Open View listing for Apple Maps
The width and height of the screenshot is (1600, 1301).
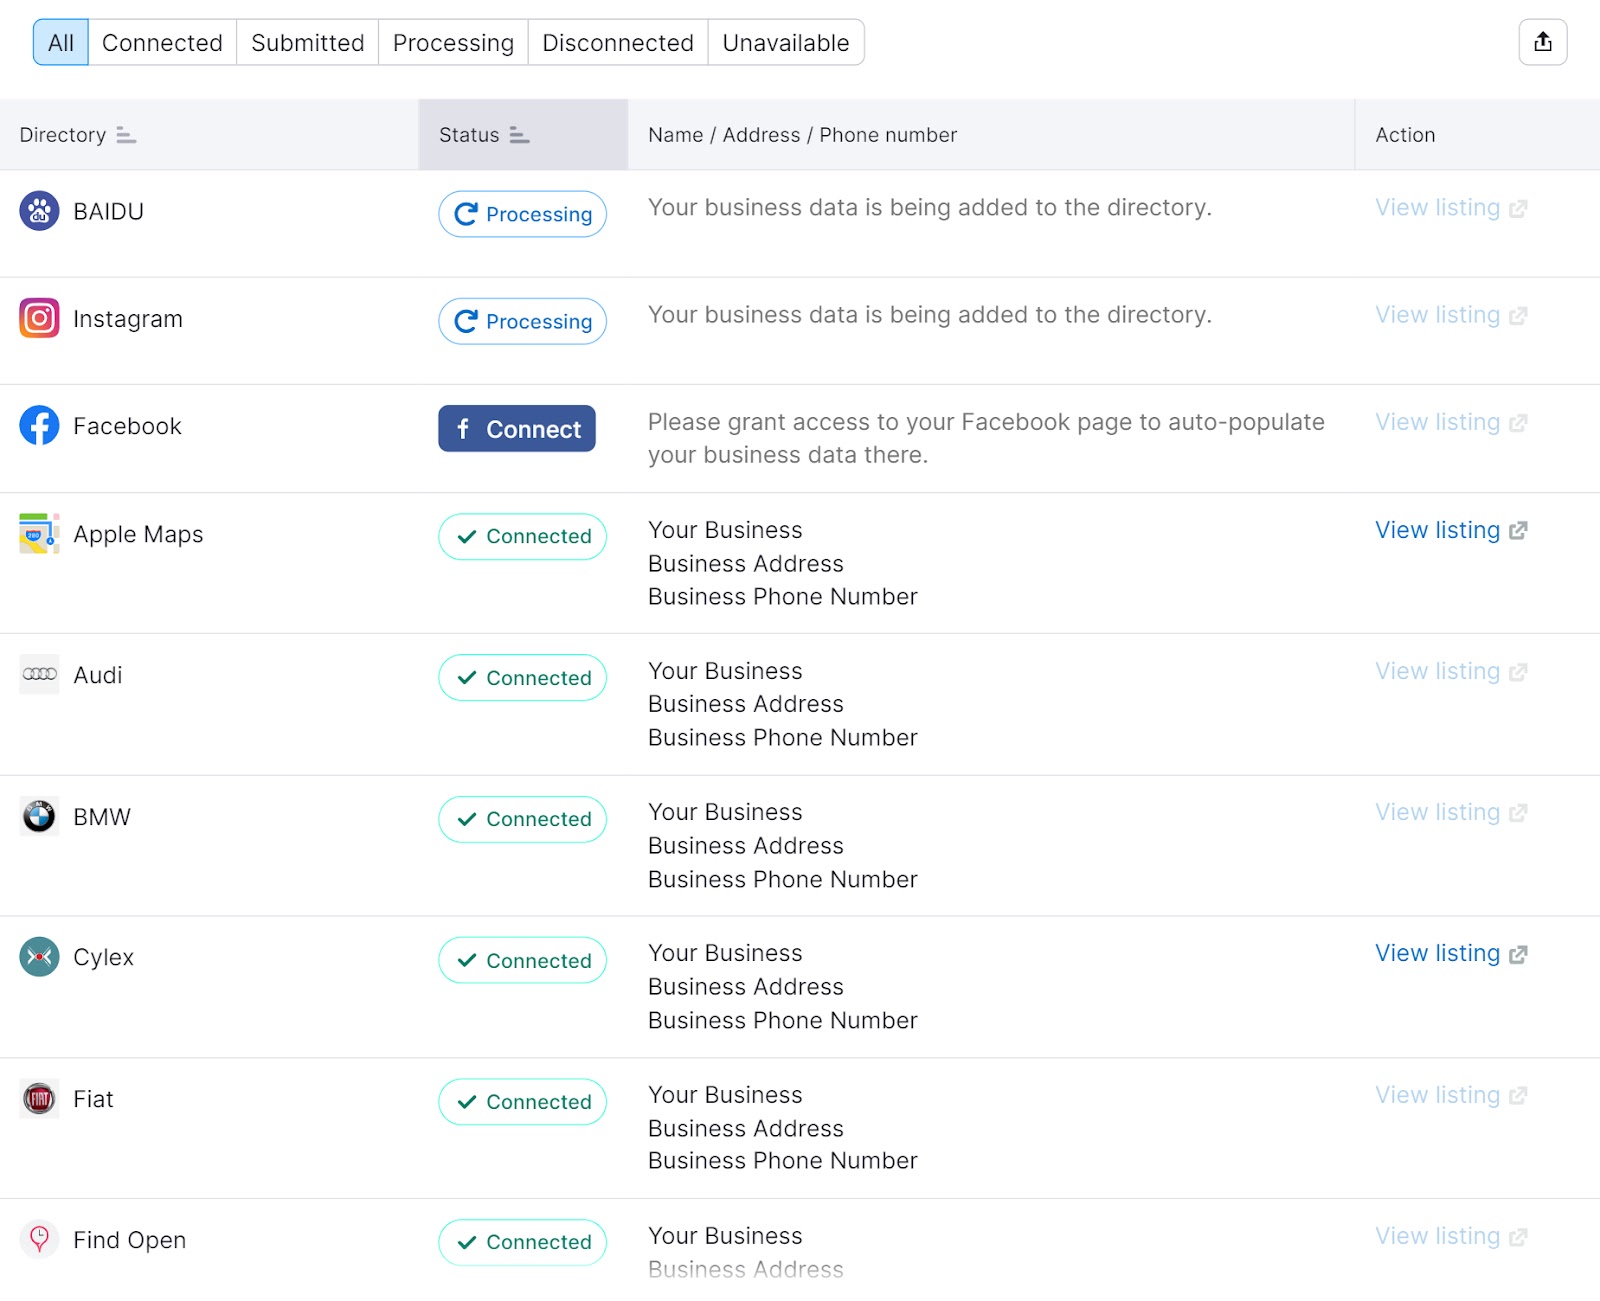click(x=1450, y=530)
